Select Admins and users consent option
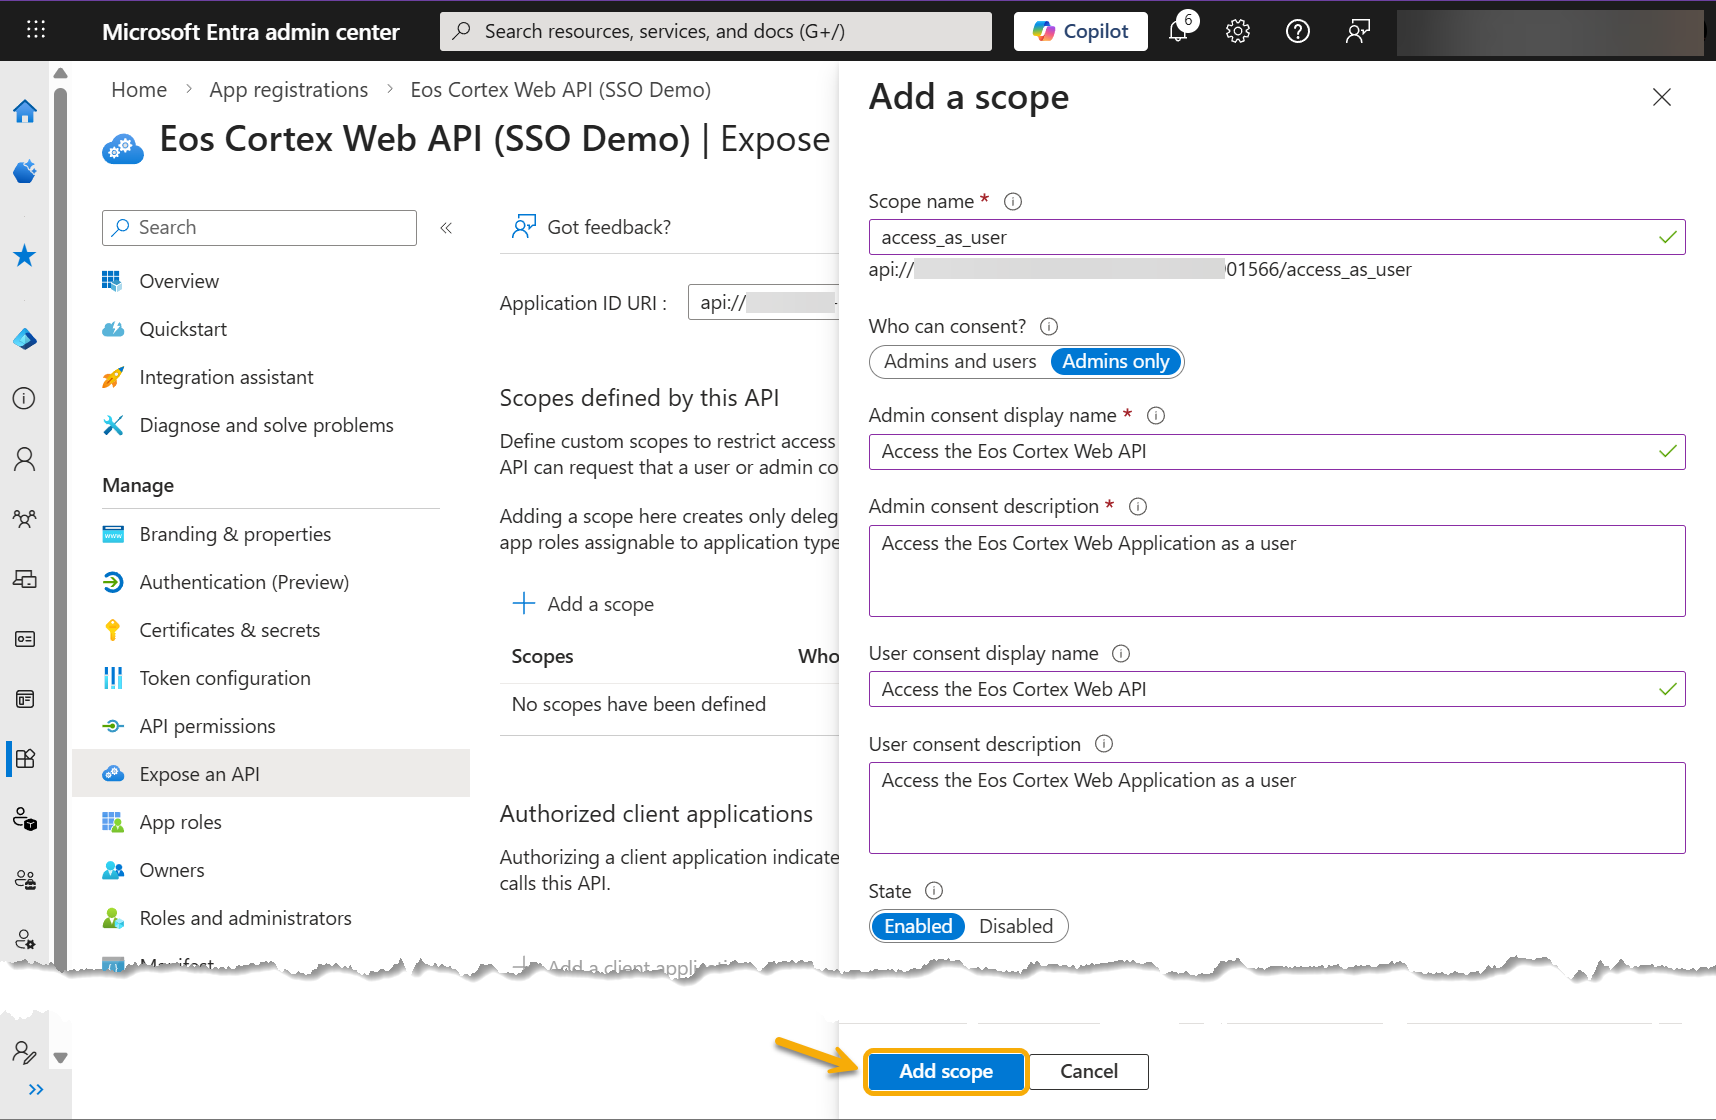 [960, 362]
